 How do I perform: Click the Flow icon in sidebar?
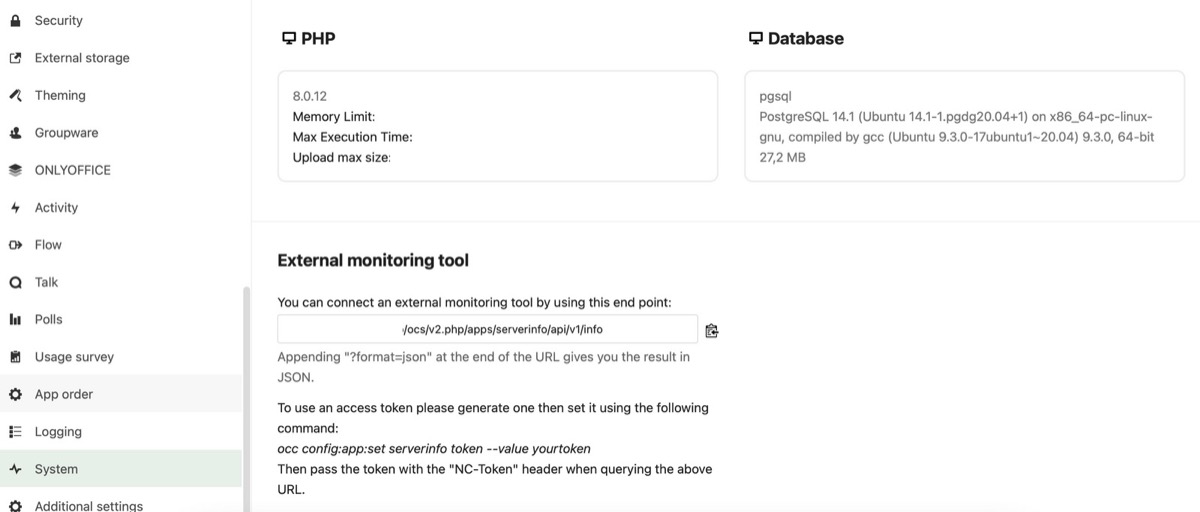click(15, 245)
